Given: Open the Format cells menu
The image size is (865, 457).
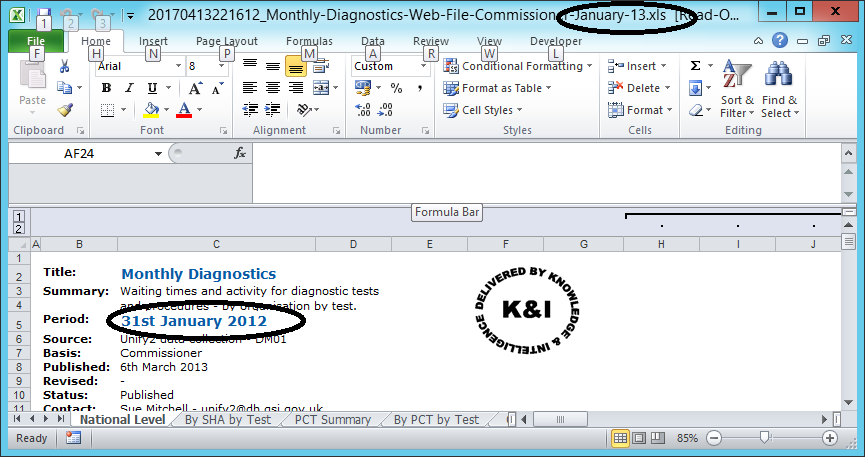Looking at the screenshot, I should (640, 110).
